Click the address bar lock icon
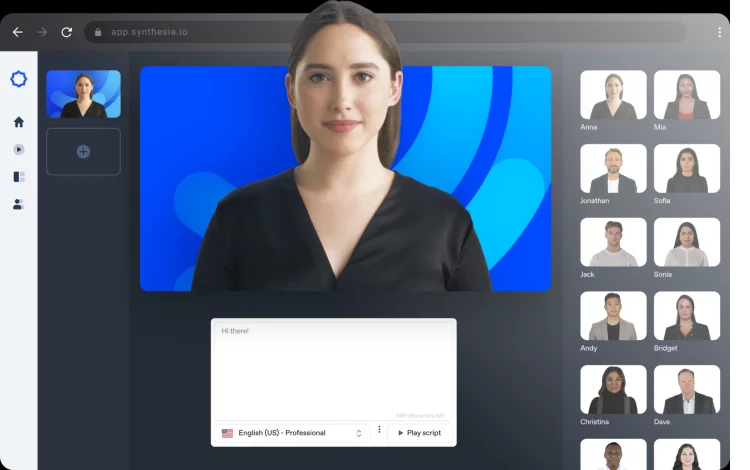 (x=98, y=32)
